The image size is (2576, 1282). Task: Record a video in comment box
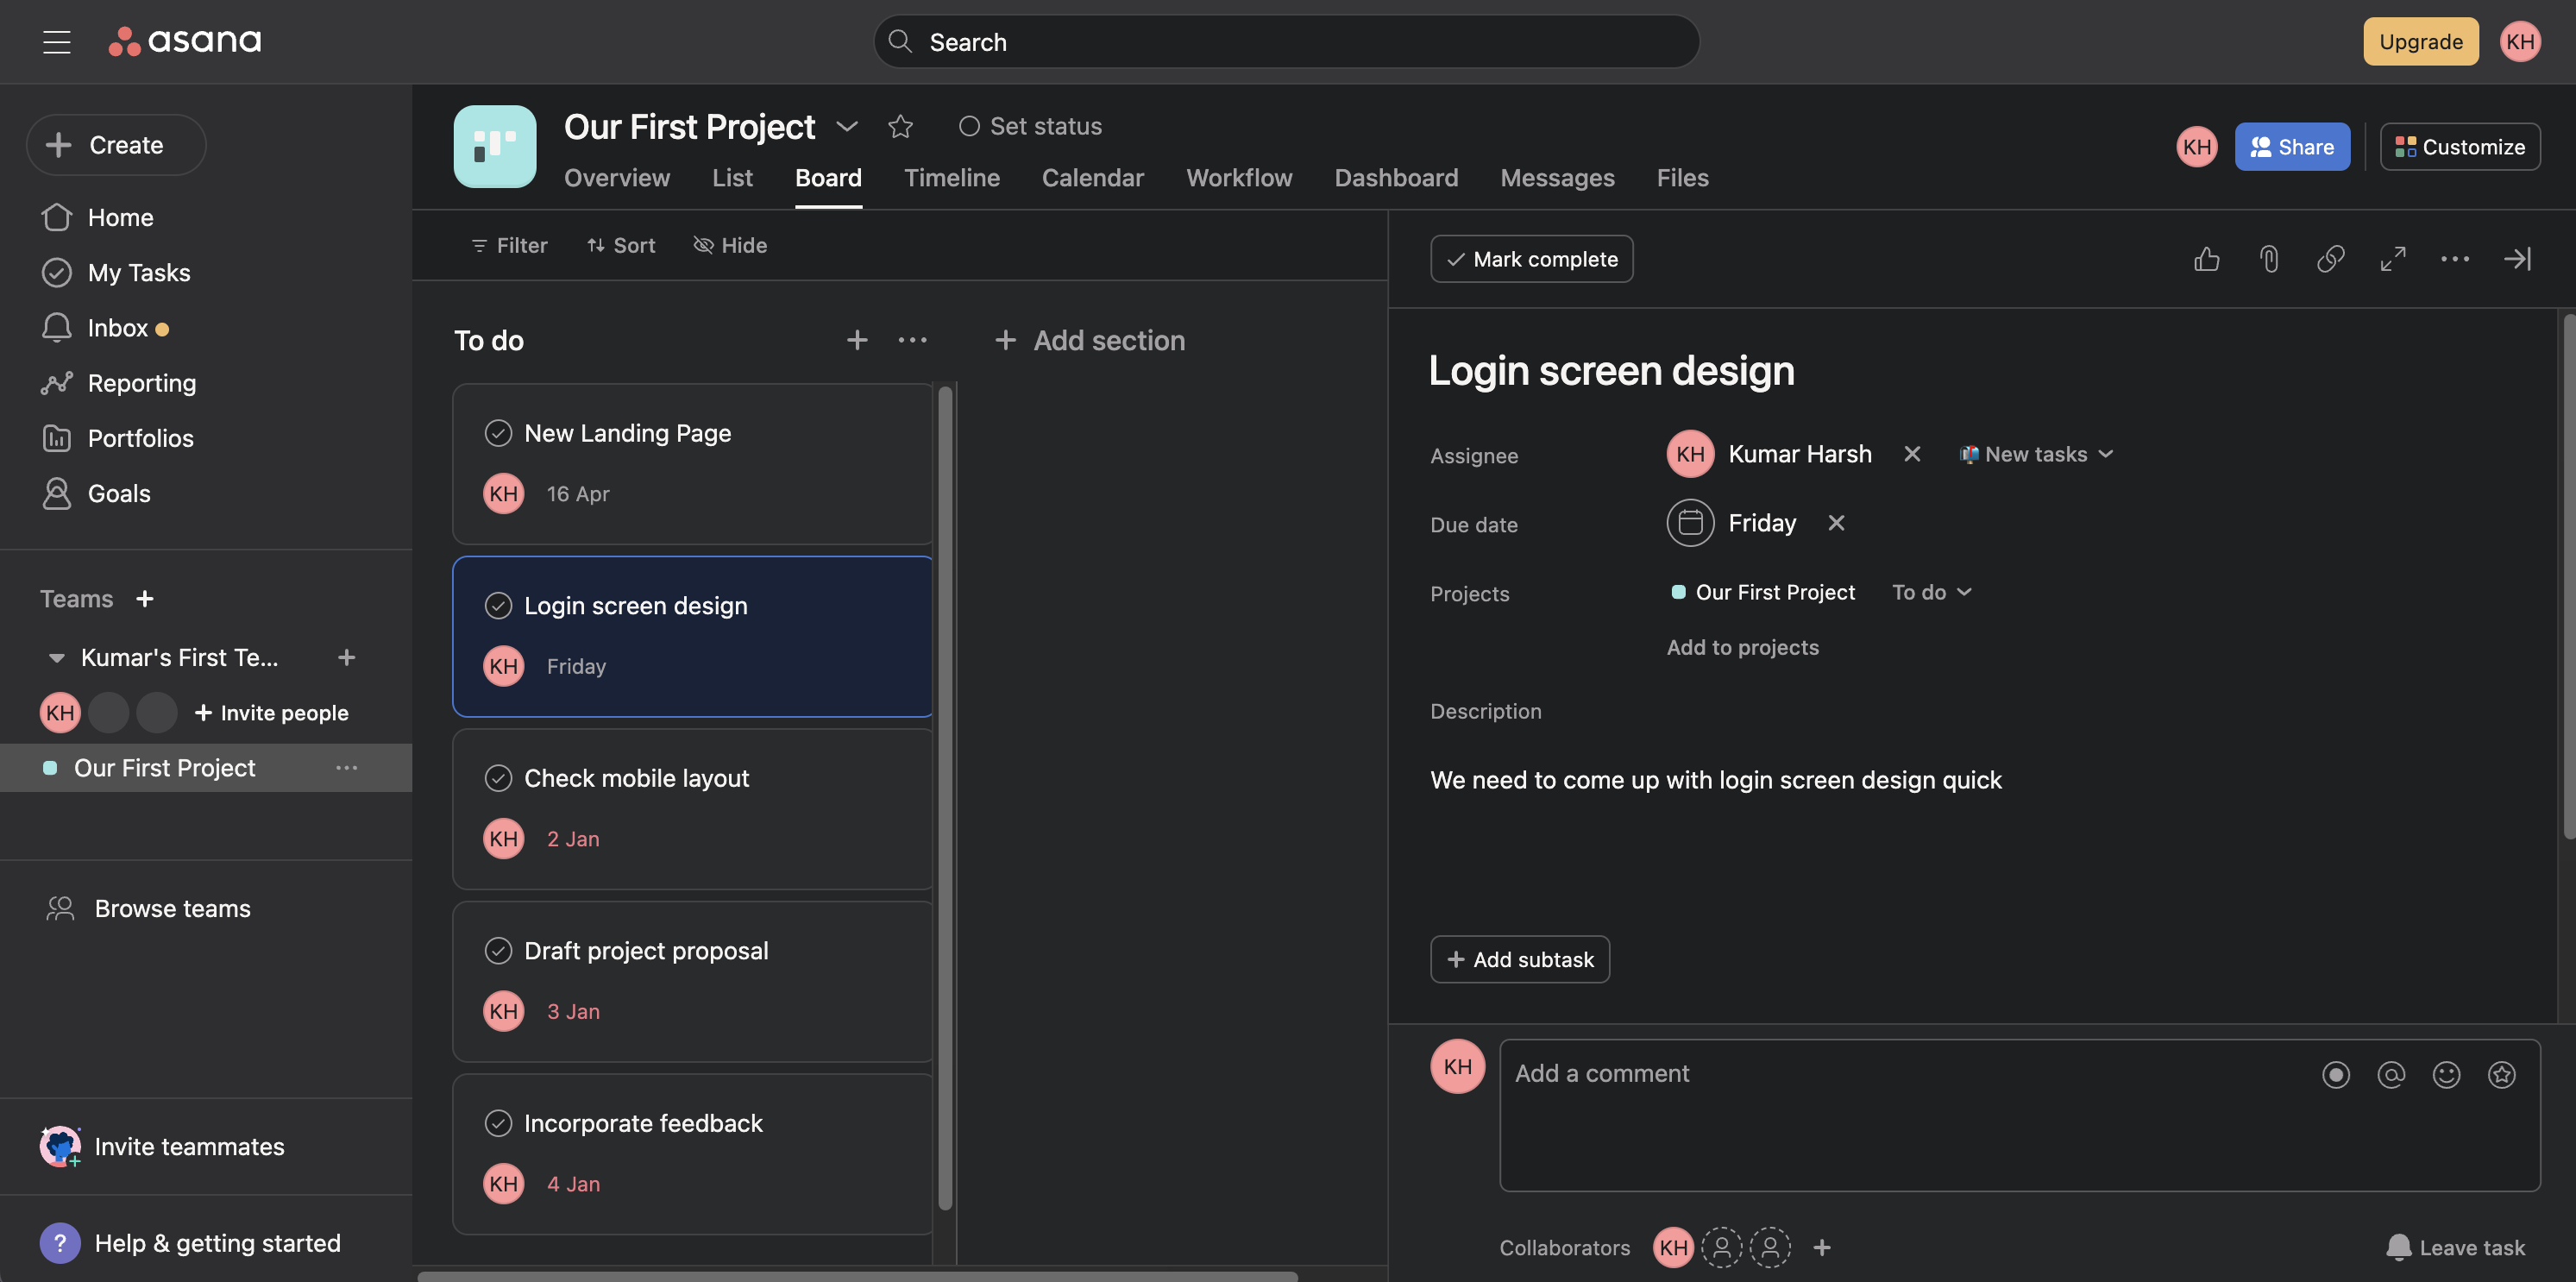pyautogui.click(x=2336, y=1075)
